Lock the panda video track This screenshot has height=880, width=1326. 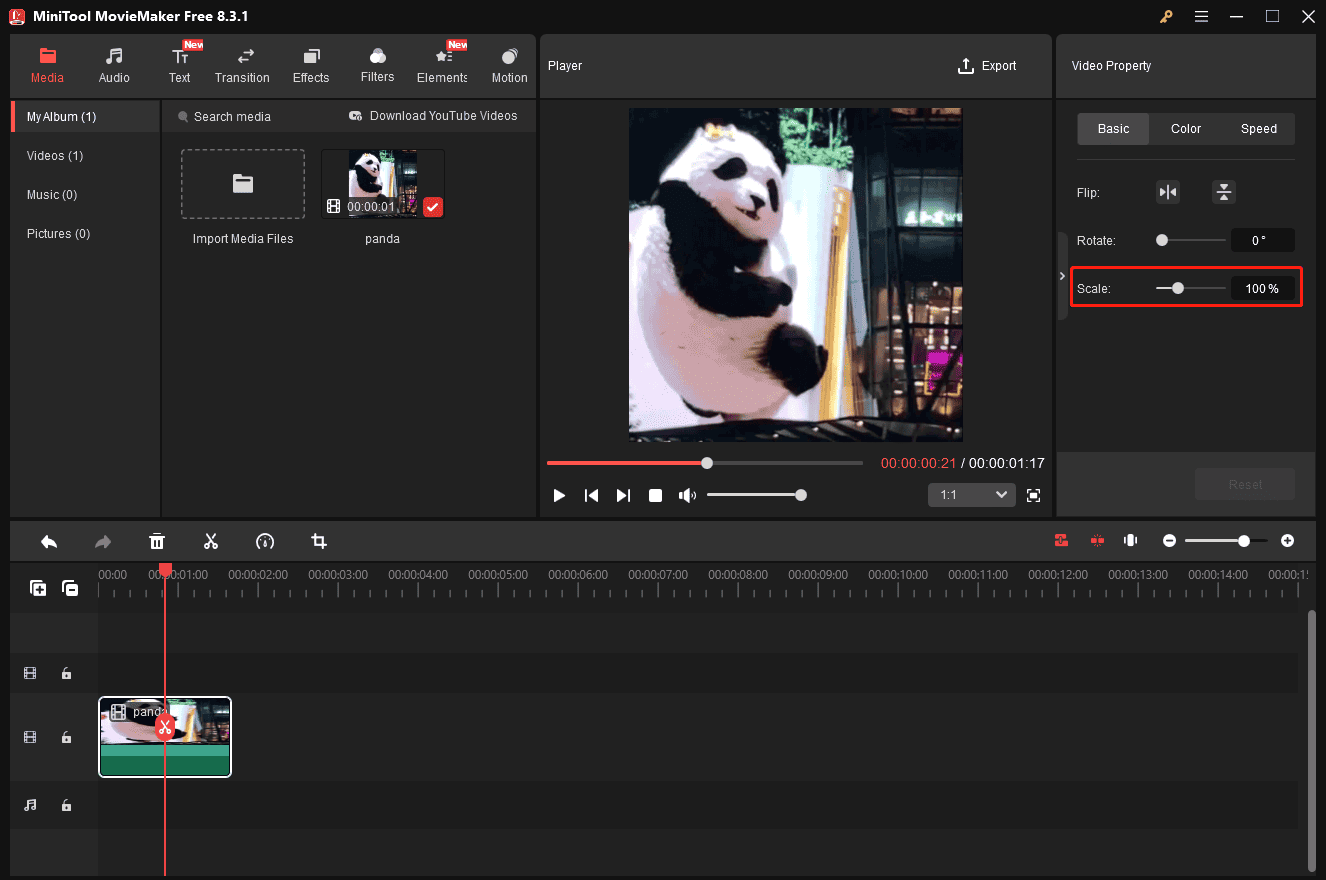(66, 737)
